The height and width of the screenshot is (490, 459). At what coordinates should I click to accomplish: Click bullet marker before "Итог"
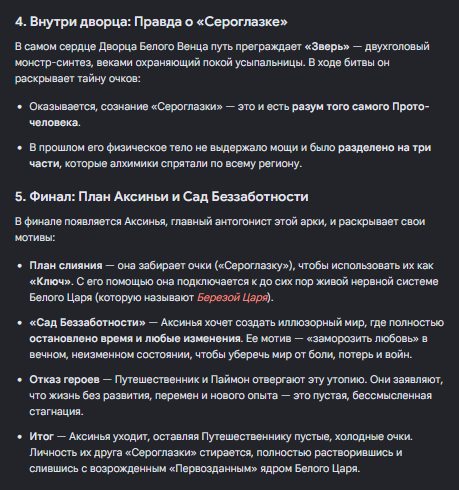(20, 437)
